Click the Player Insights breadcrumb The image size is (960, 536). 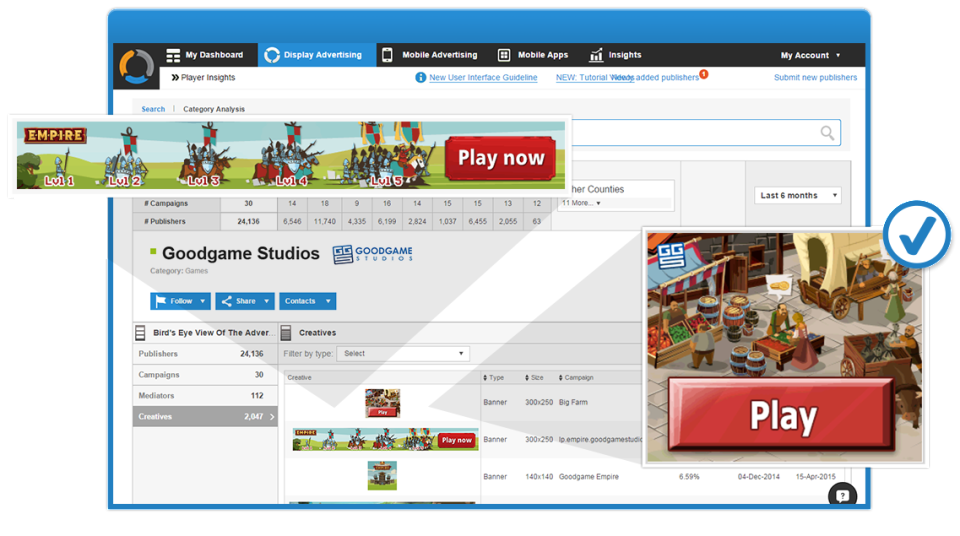[x=203, y=78]
